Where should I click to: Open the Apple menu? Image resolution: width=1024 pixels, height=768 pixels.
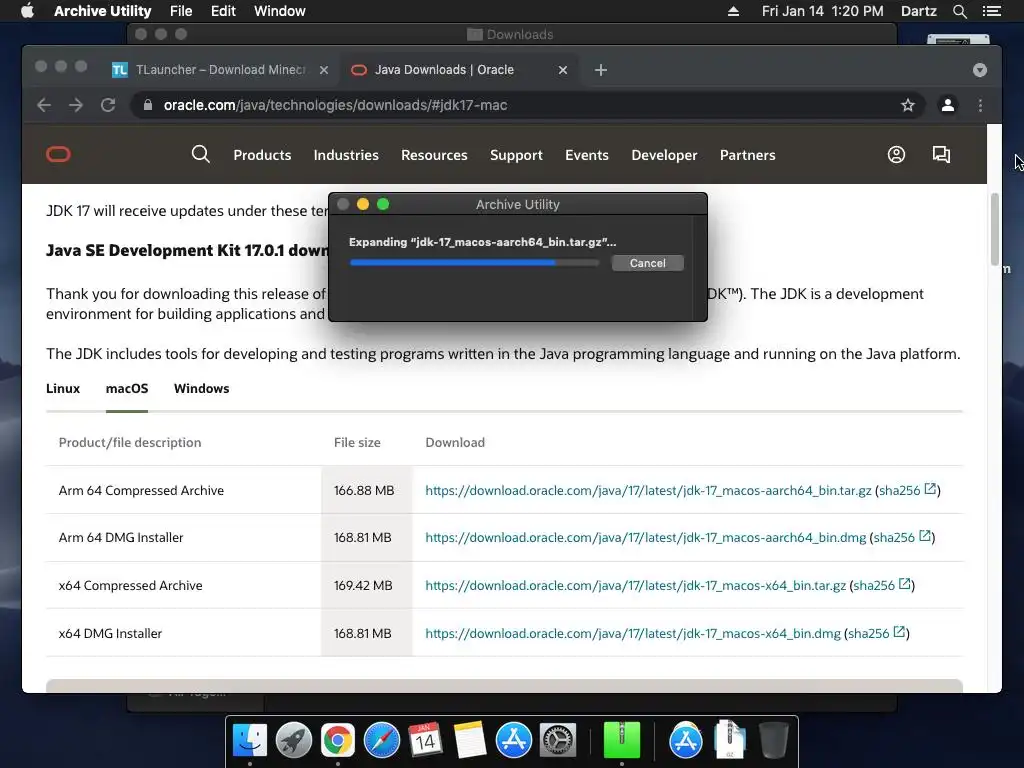tap(27, 11)
